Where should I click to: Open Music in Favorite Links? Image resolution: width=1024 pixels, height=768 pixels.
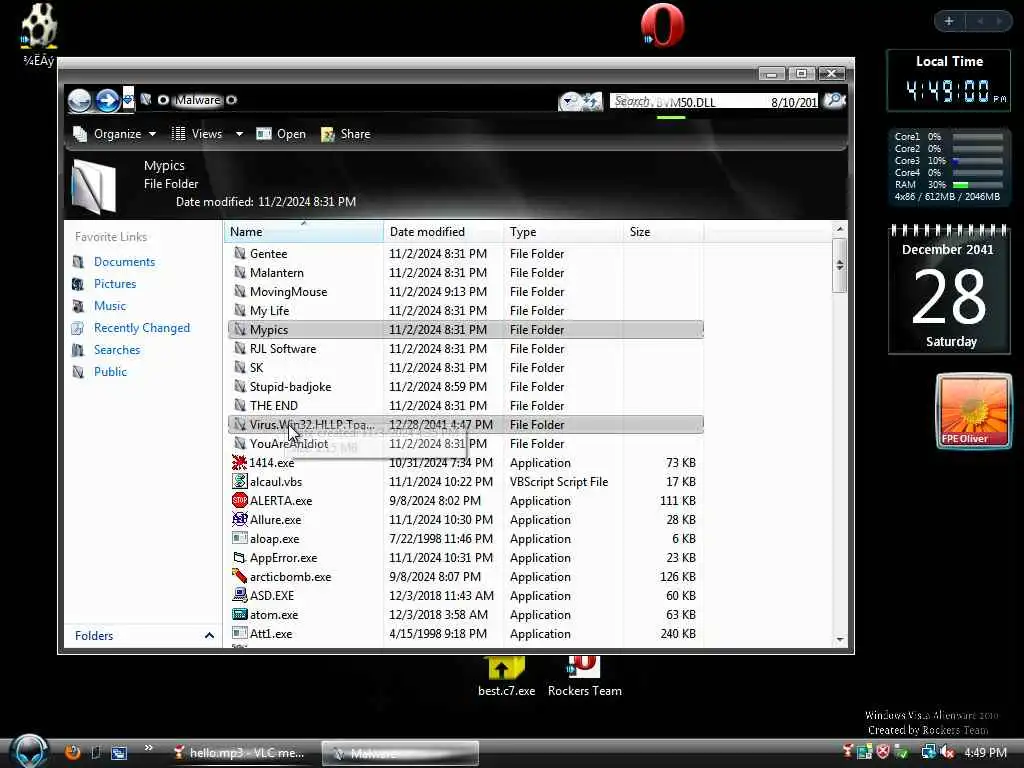coord(110,306)
